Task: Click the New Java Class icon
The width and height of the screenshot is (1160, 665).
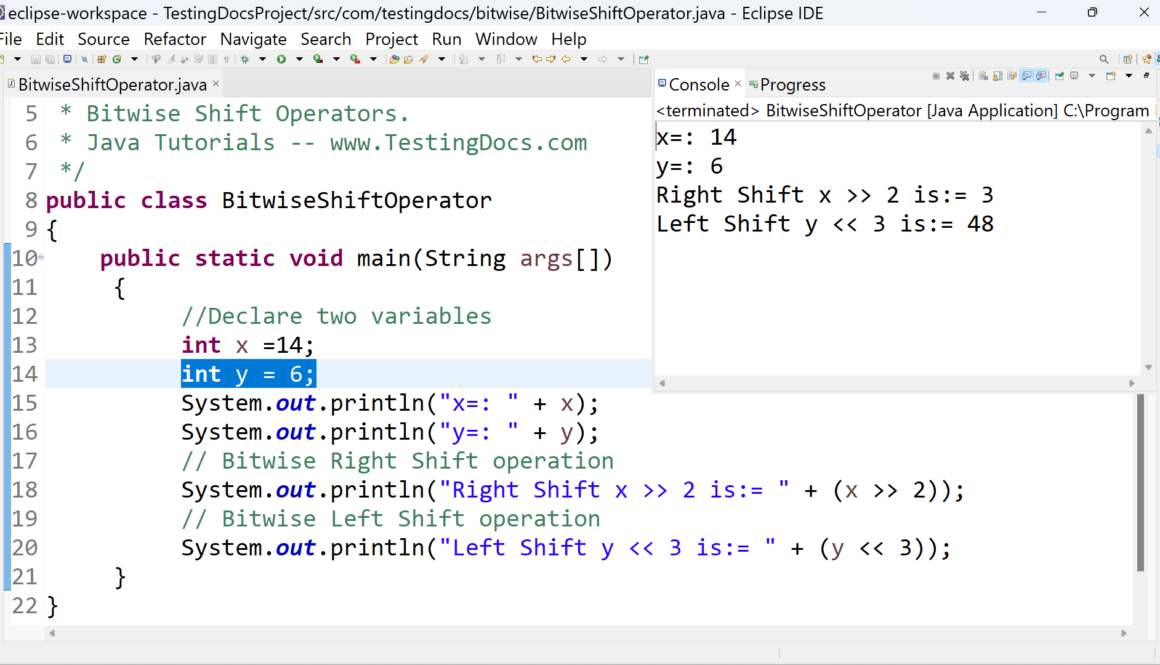Action: click(118, 60)
